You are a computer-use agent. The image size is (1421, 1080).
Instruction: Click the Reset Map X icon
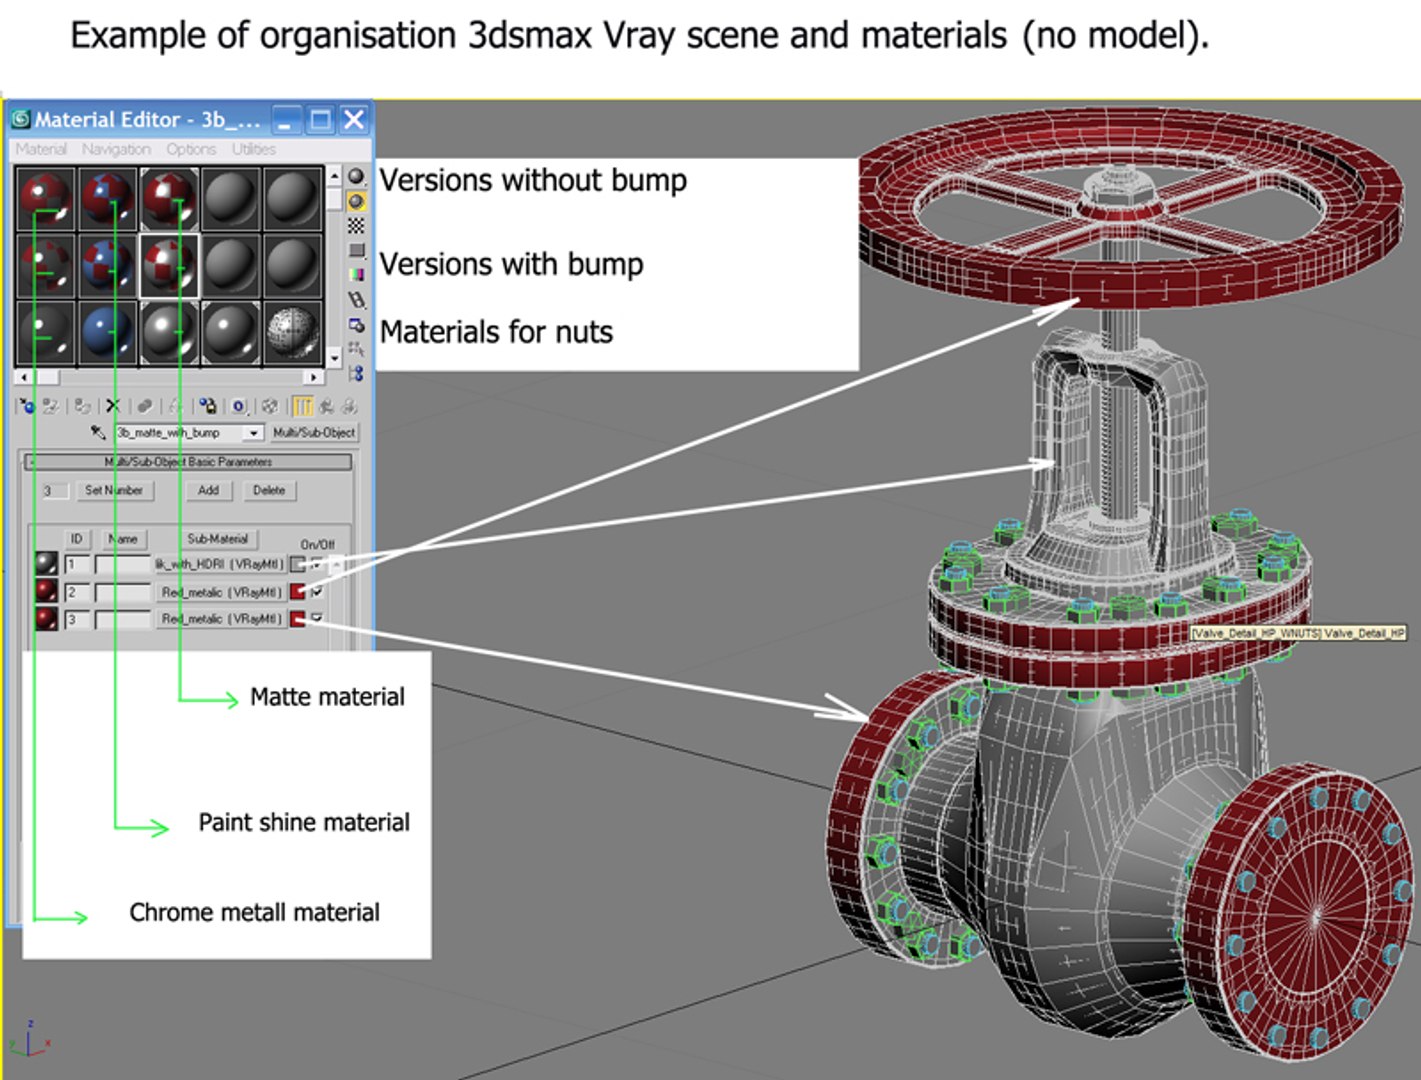(113, 406)
